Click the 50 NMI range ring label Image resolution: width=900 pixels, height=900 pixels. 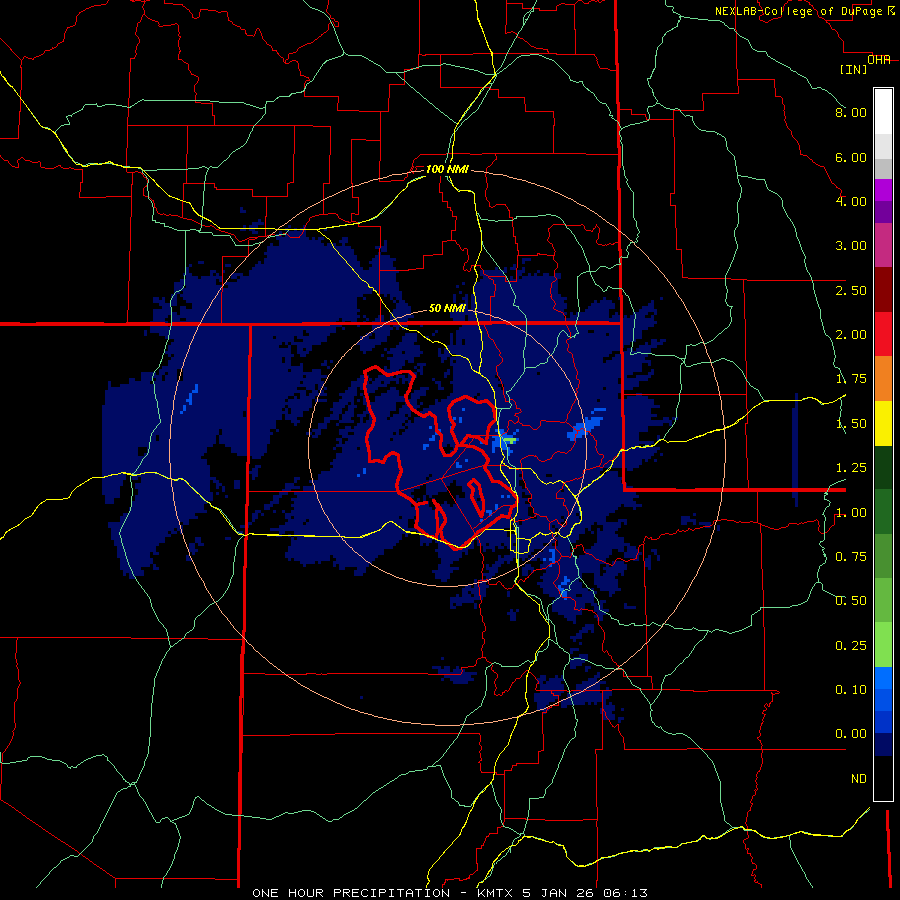pos(447,308)
